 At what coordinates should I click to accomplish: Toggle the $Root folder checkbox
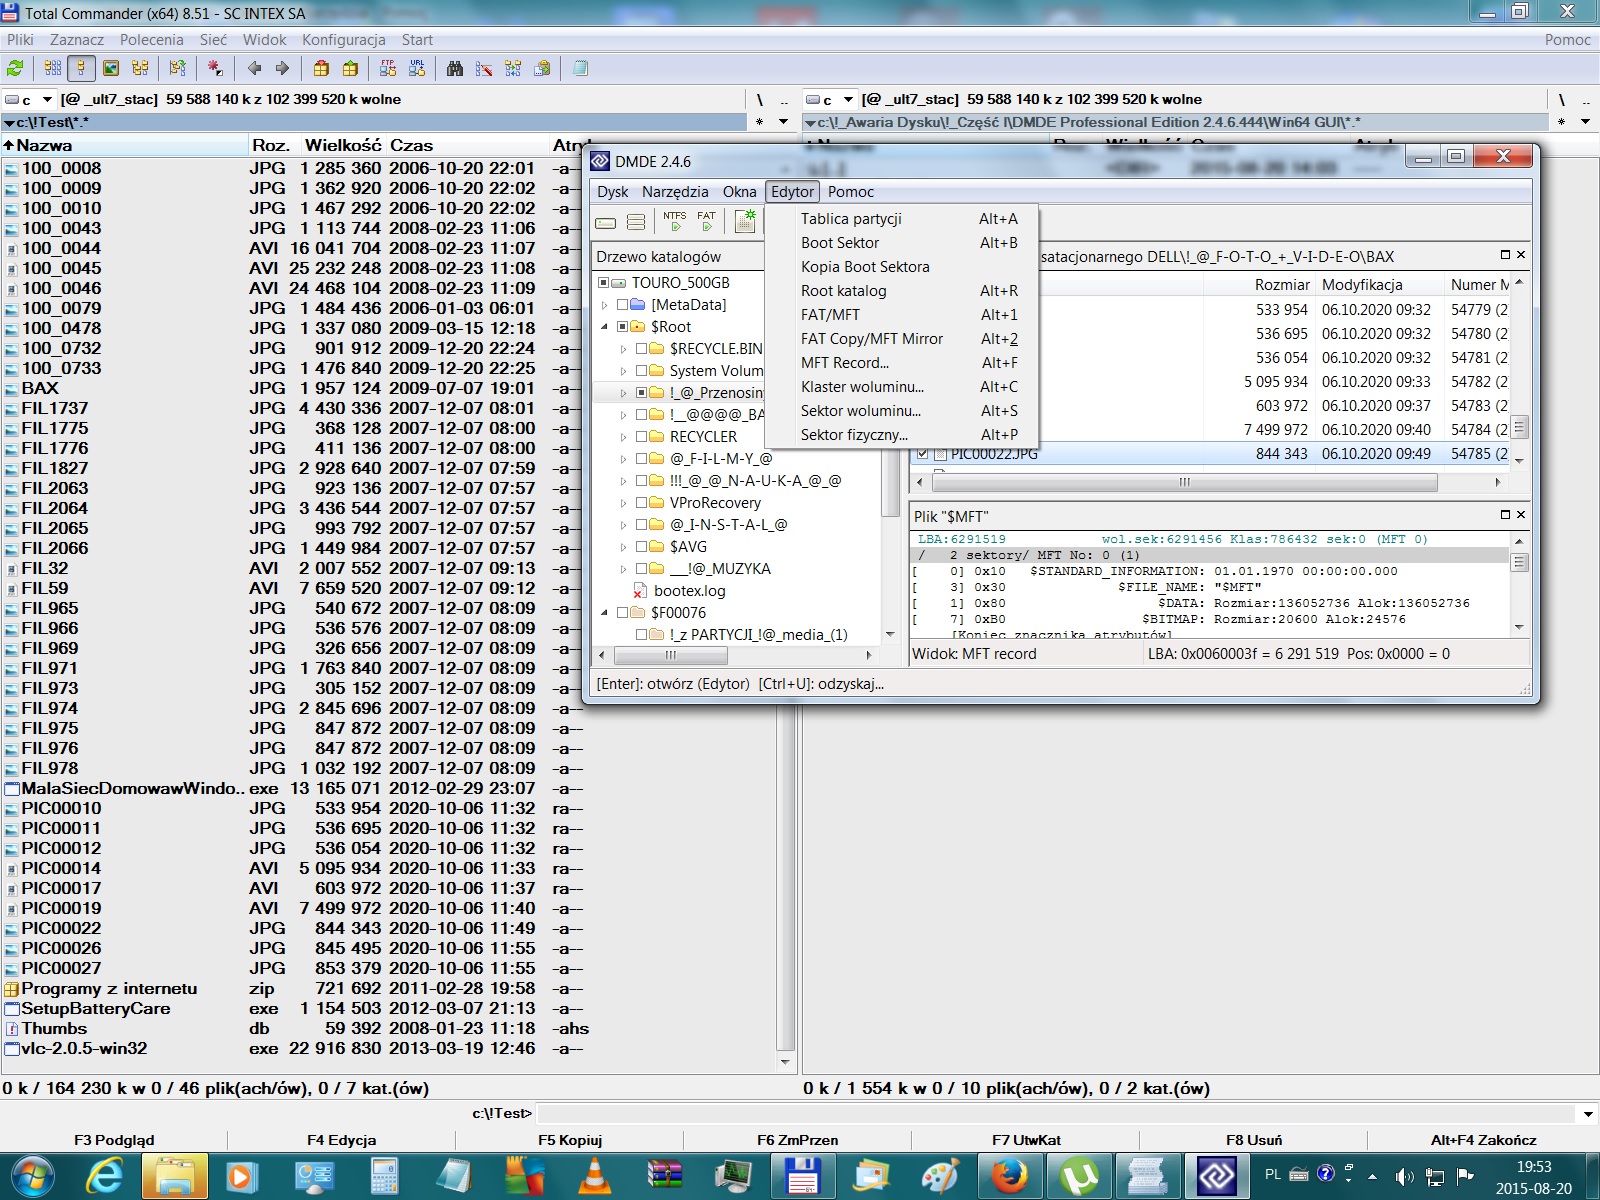pos(623,327)
